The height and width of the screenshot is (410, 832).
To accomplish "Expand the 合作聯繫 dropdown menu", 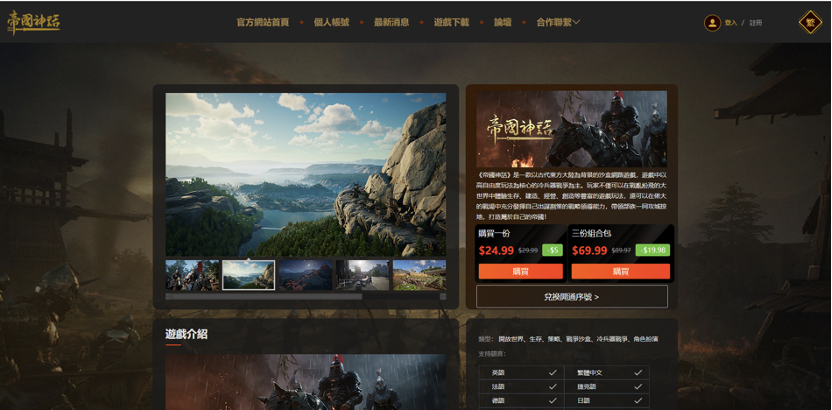I will tap(558, 22).
